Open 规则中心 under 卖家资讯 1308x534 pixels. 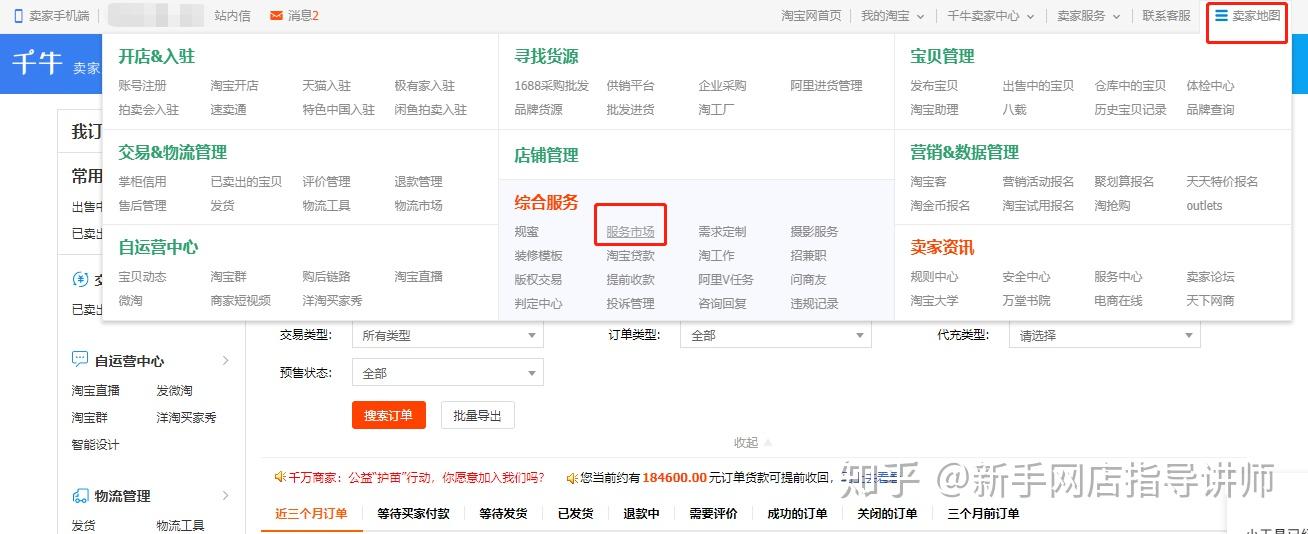pos(934,277)
